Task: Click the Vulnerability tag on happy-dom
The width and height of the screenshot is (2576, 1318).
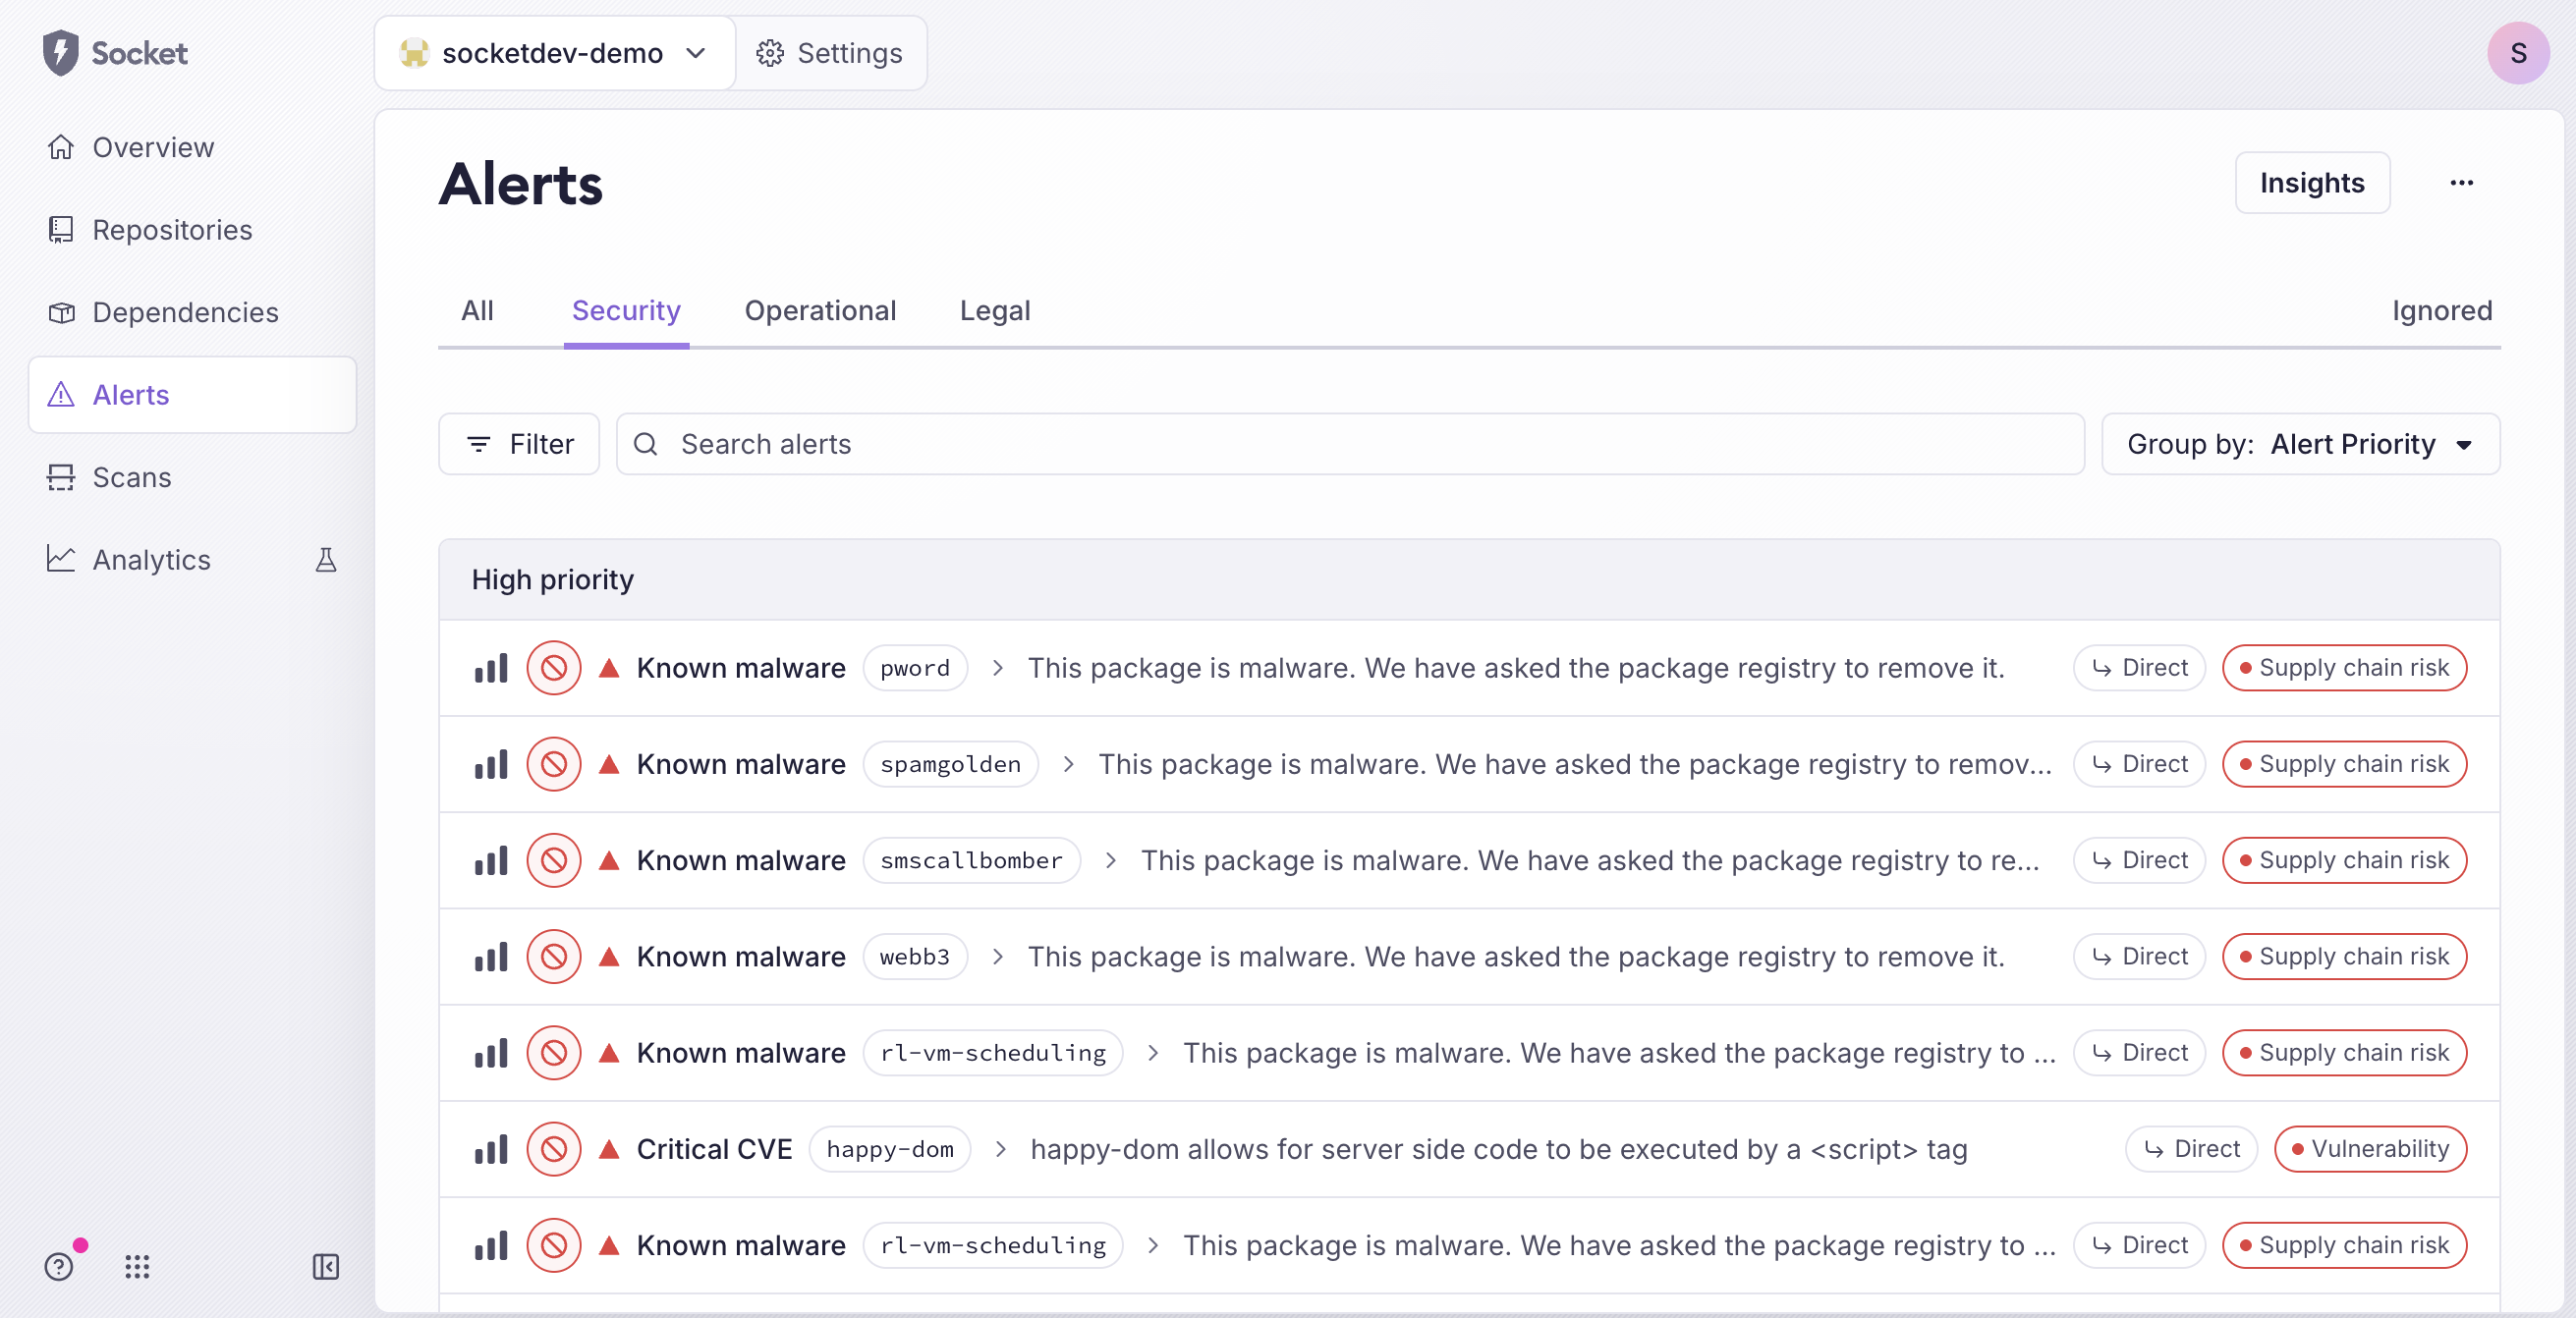Action: click(x=2369, y=1149)
